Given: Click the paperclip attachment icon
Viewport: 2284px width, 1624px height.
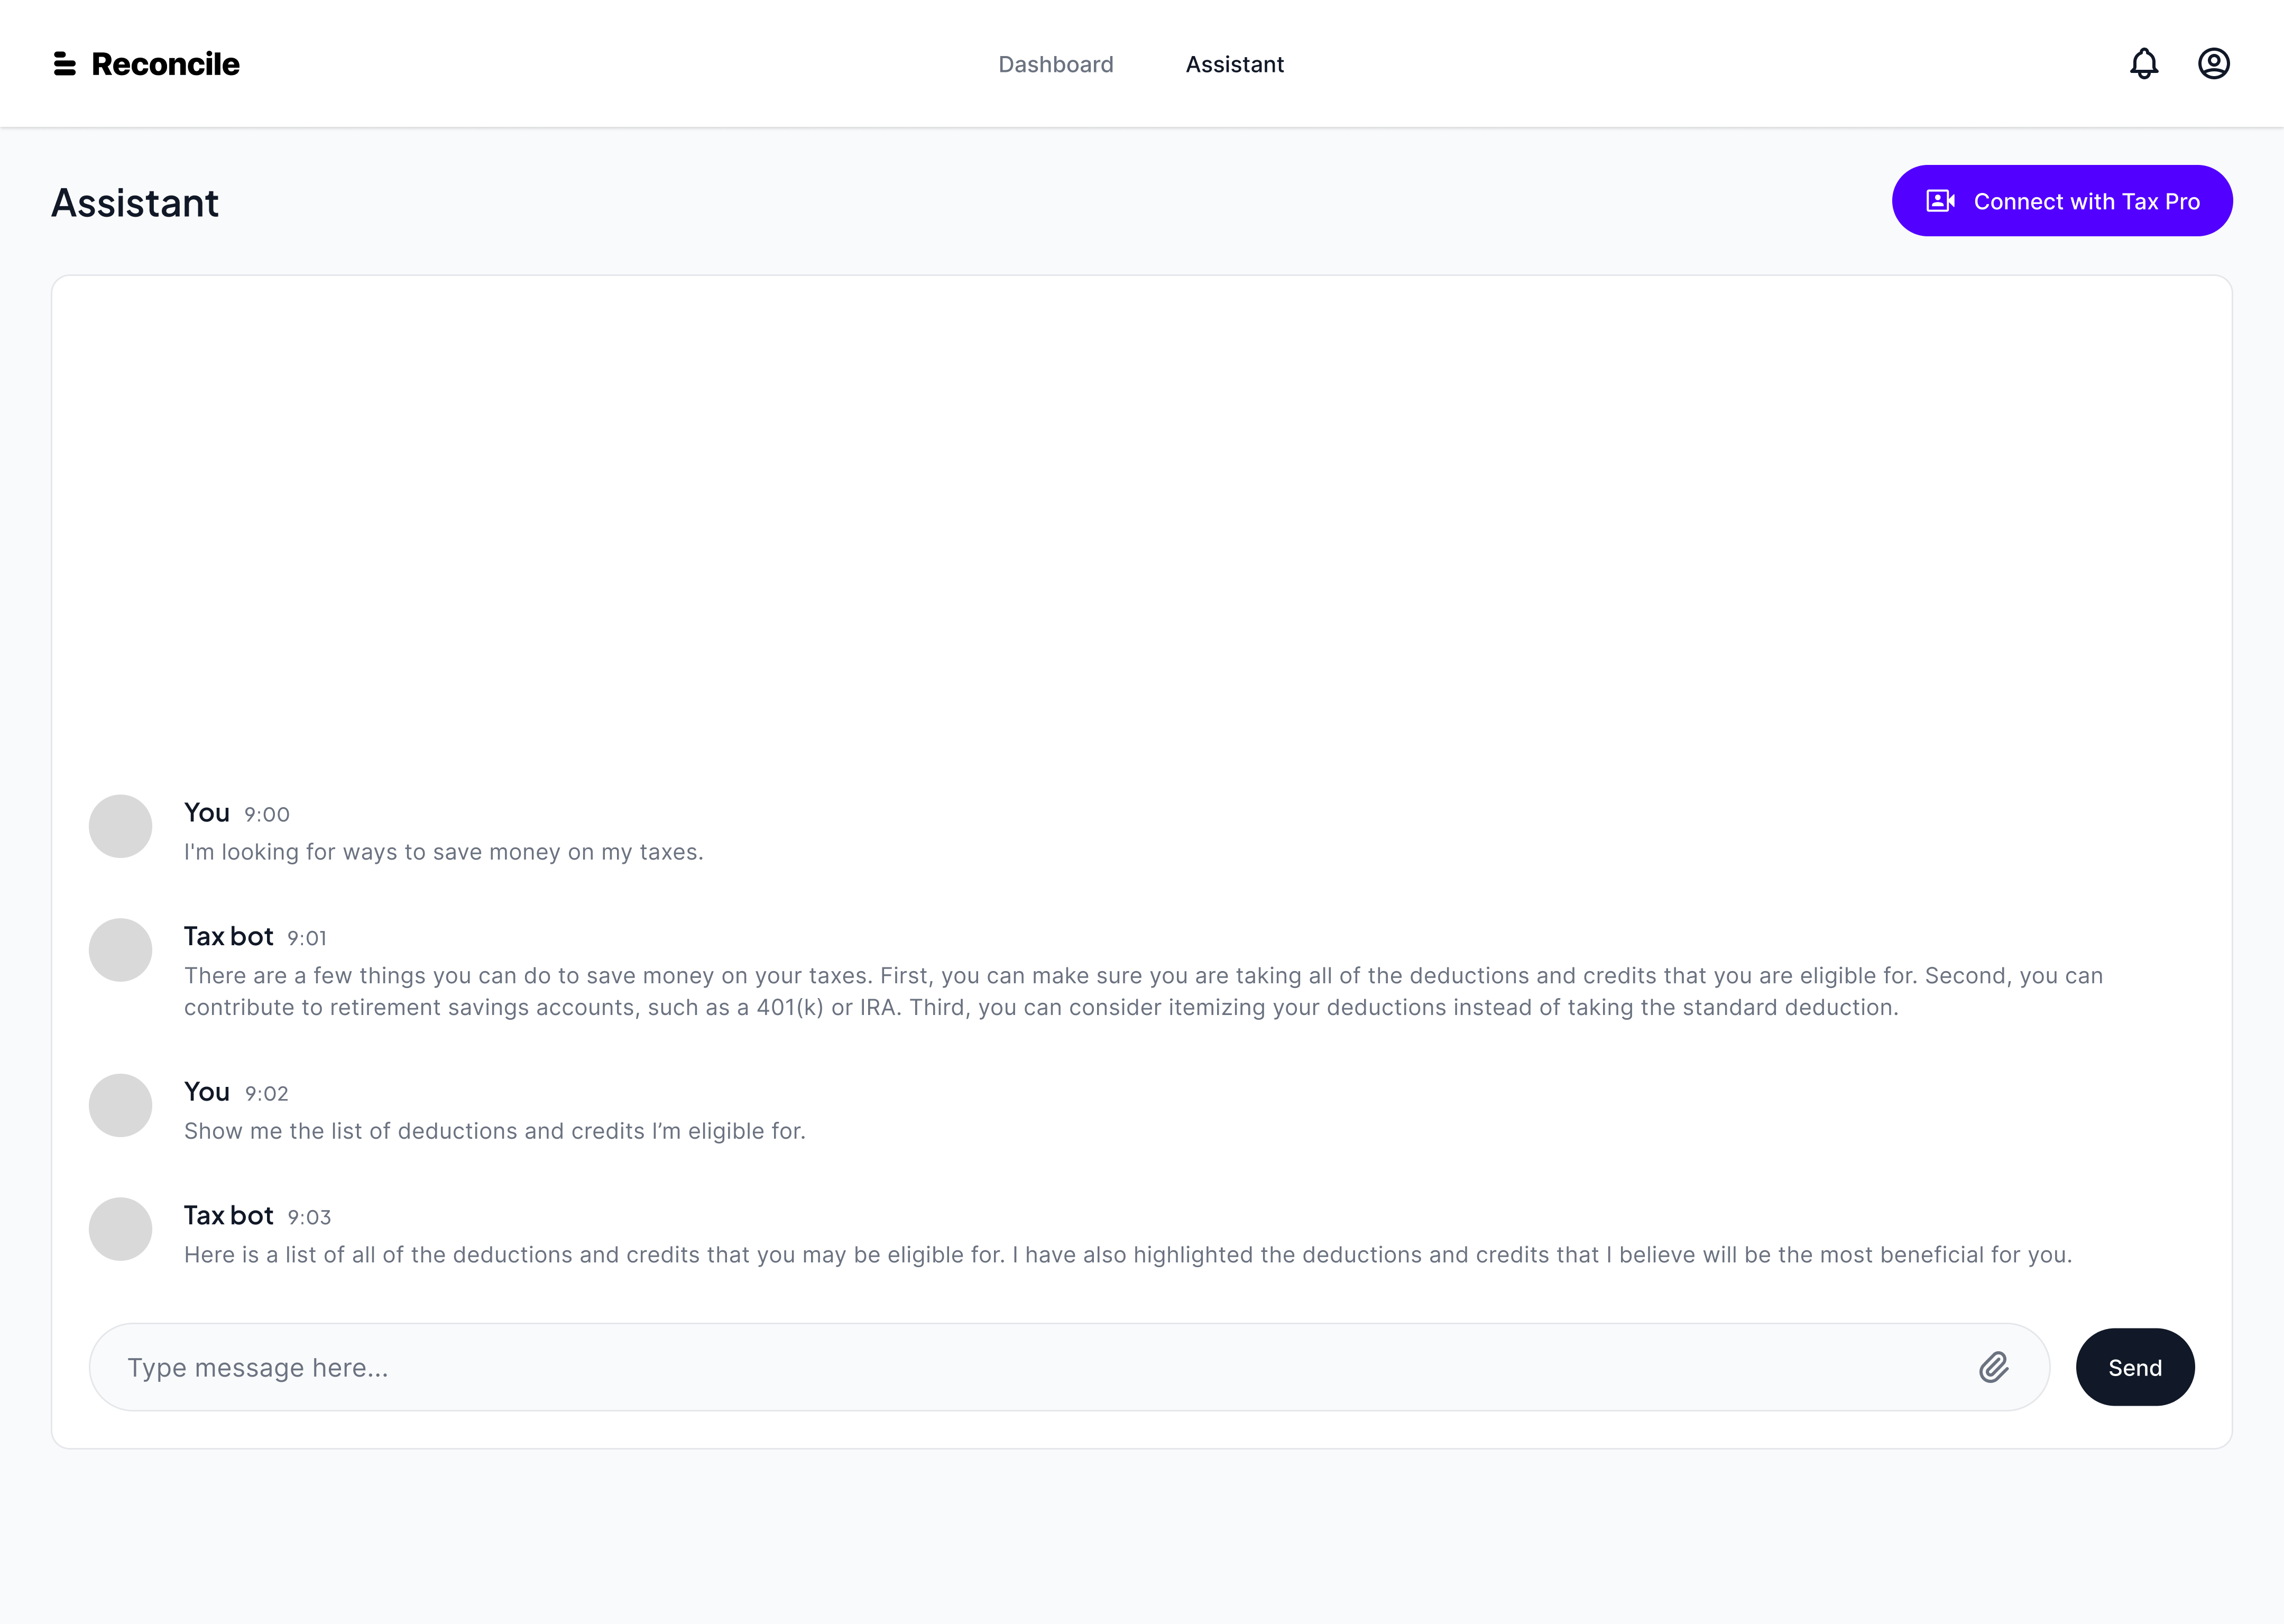Looking at the screenshot, I should tap(1993, 1367).
